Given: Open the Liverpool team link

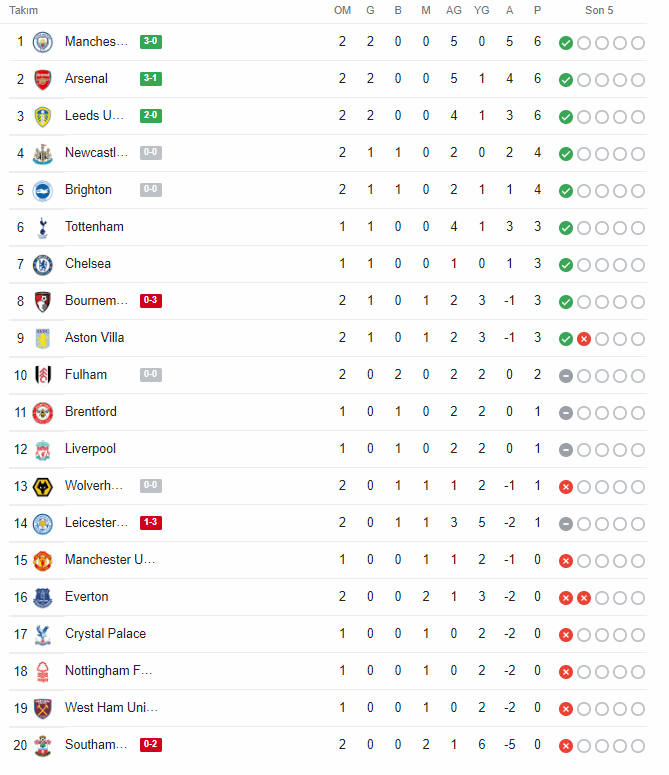Looking at the screenshot, I should 90,448.
